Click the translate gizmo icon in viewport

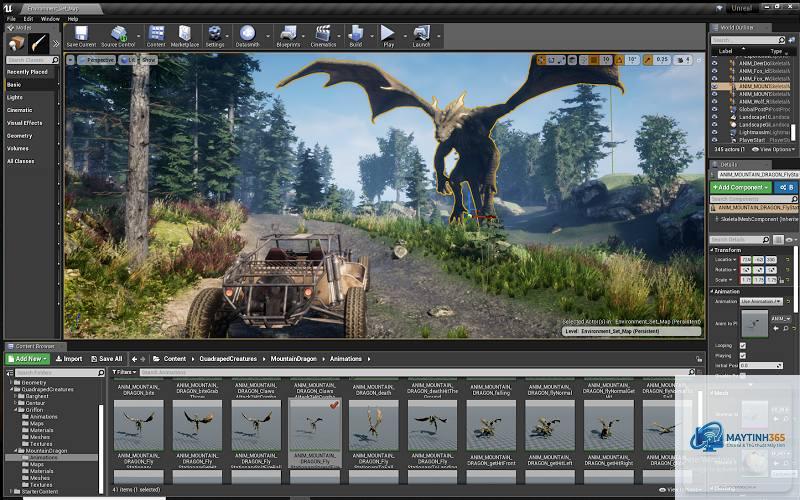click(542, 60)
